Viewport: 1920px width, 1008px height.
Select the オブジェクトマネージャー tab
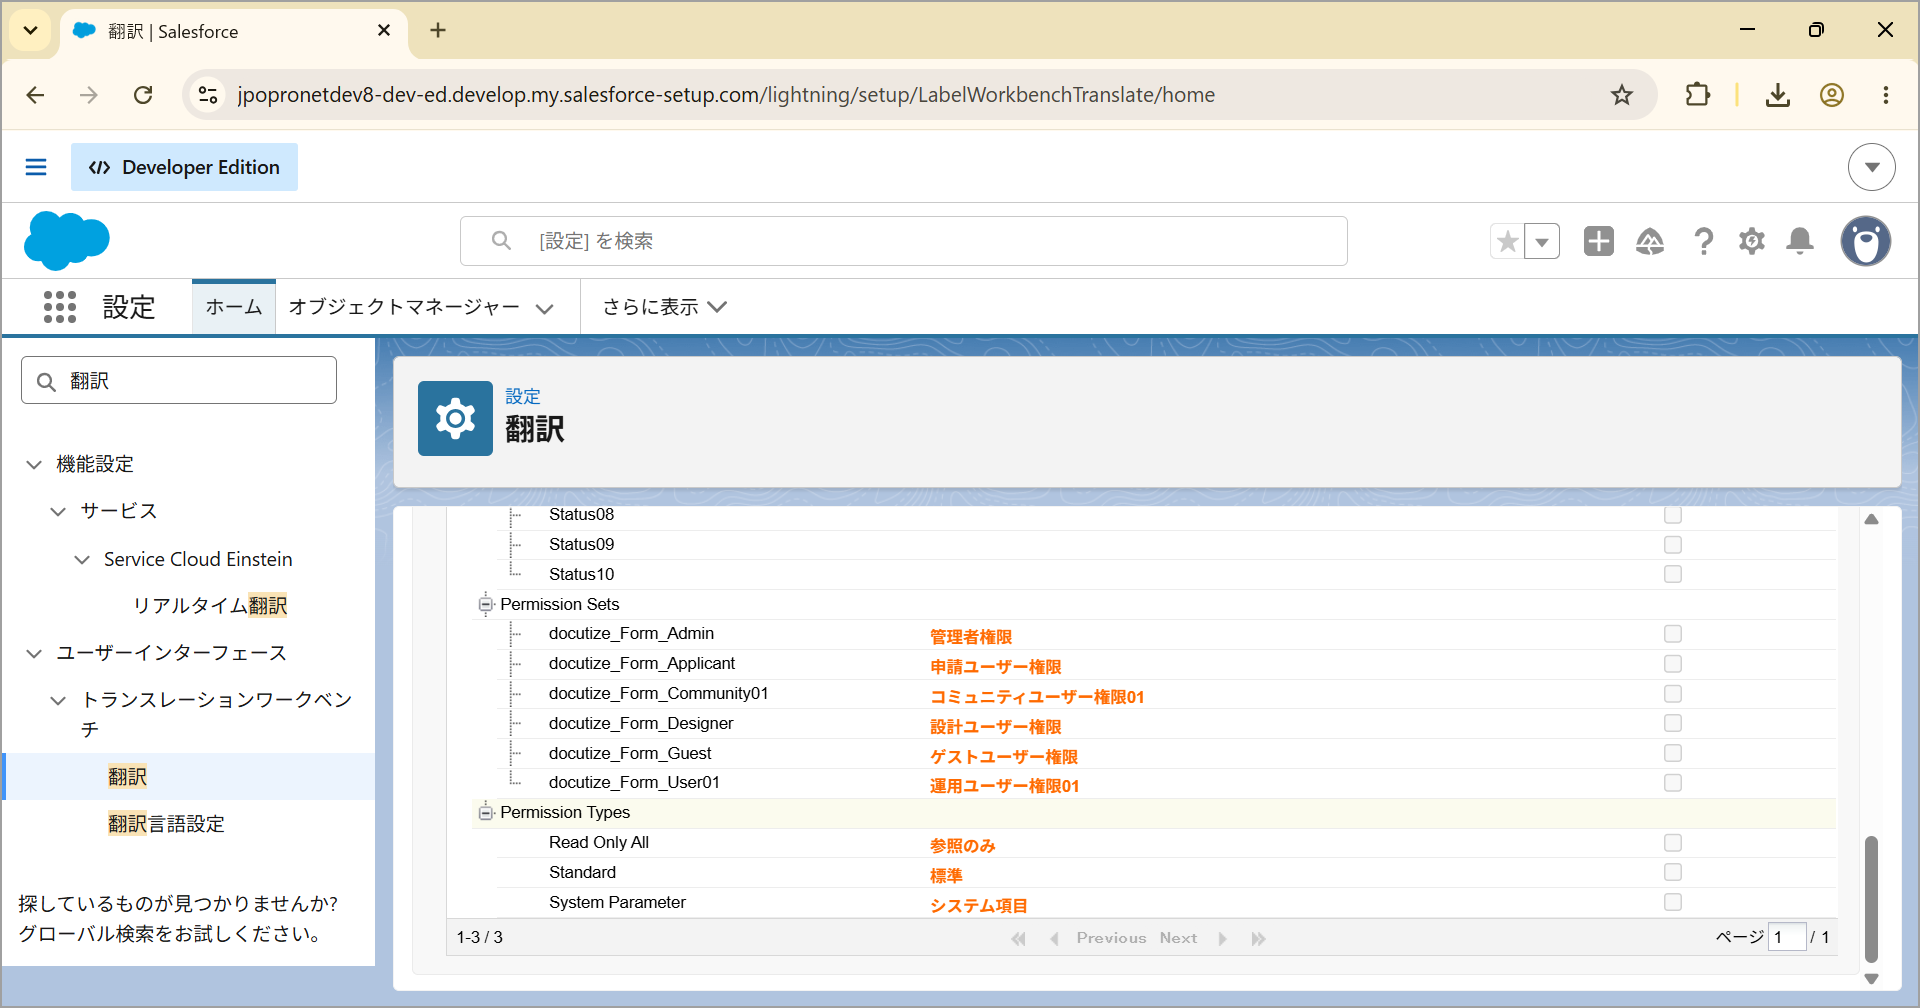click(404, 307)
